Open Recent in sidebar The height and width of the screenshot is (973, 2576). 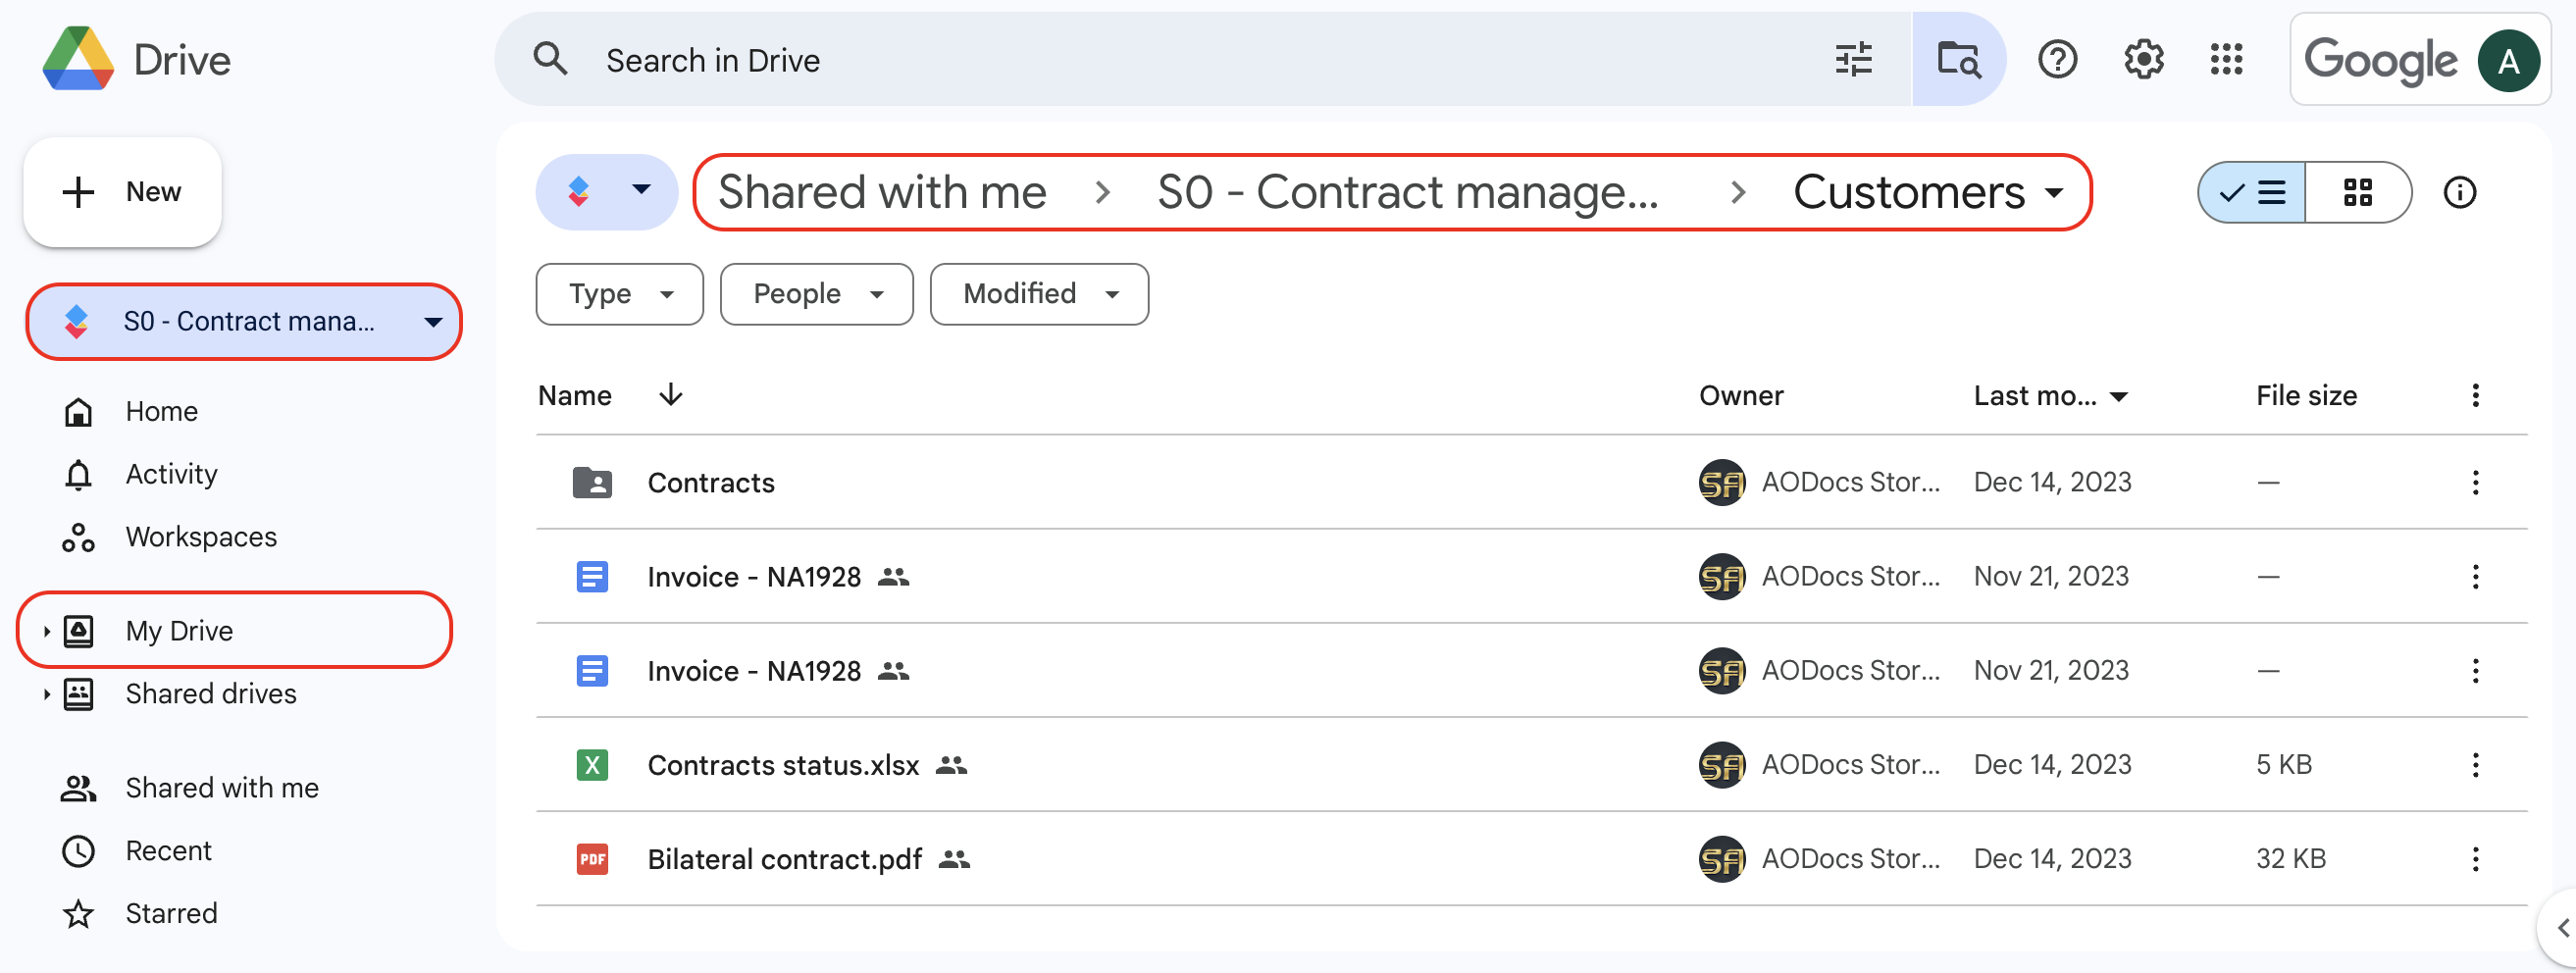point(168,851)
